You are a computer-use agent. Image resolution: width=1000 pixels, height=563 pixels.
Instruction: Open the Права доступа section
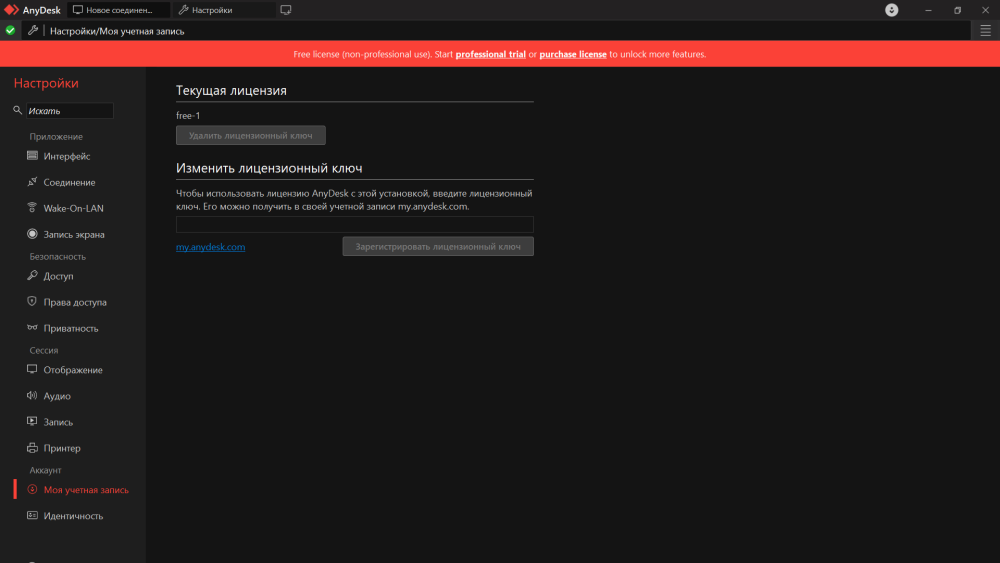pos(75,302)
